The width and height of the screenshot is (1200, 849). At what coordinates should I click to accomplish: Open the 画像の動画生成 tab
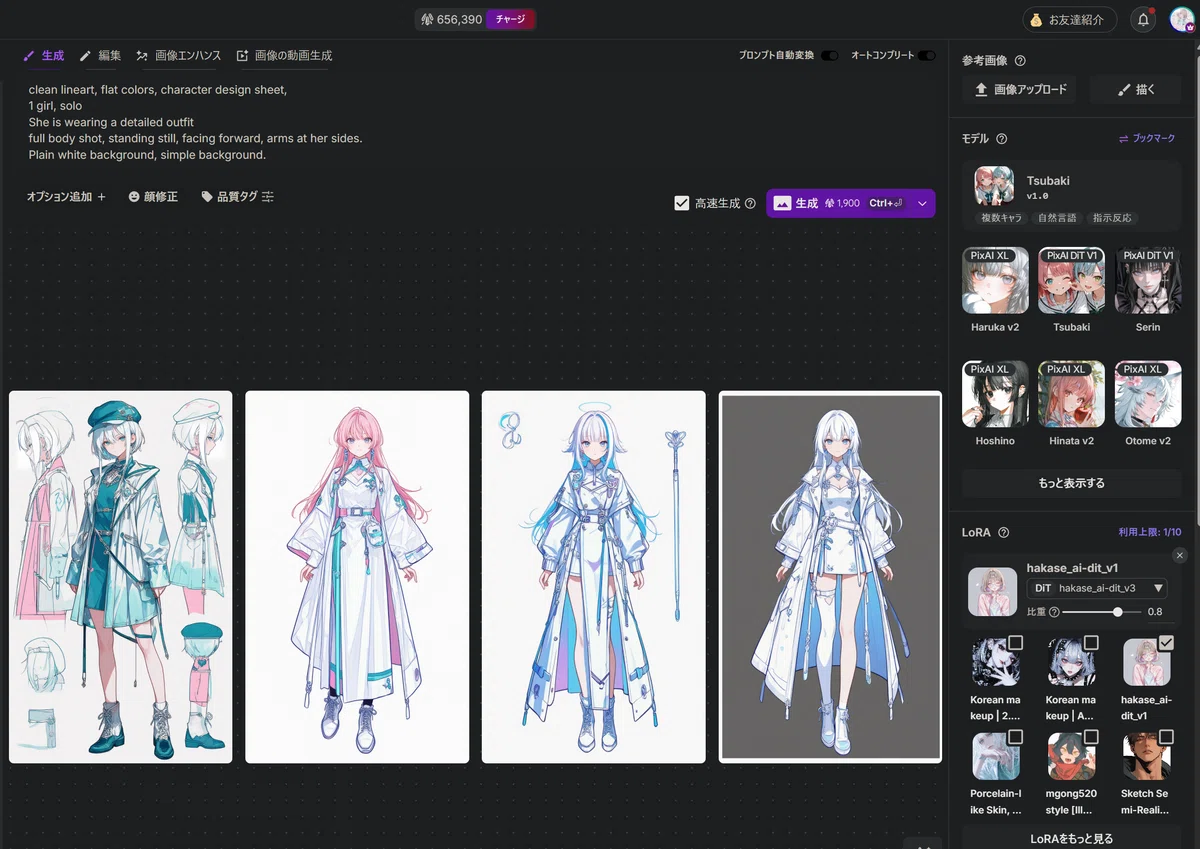point(284,56)
